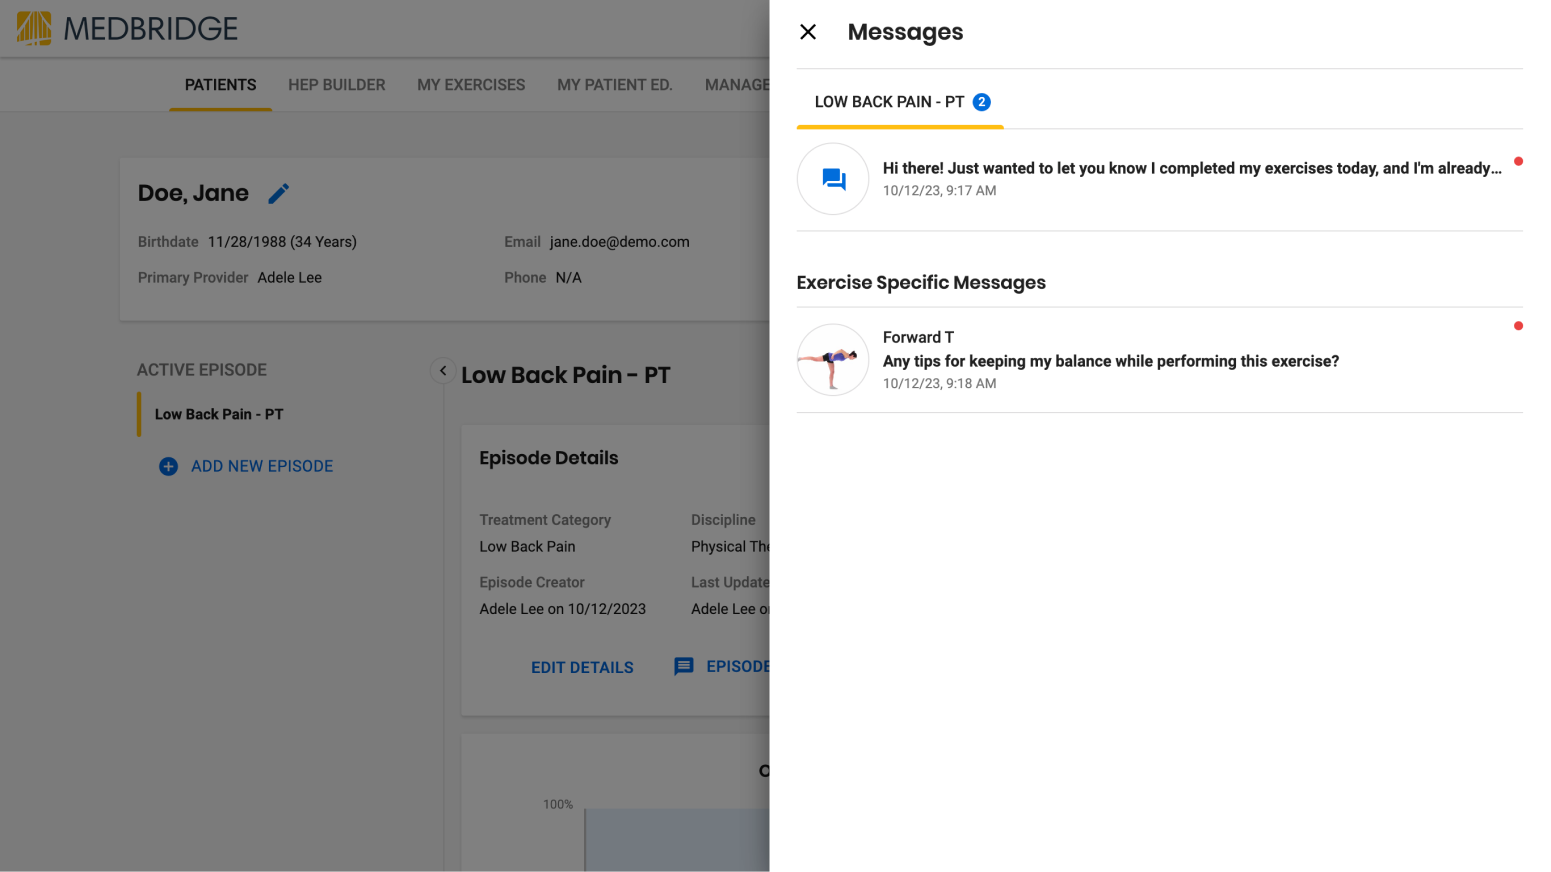Switch to MY EXERCISES tab

coord(471,85)
